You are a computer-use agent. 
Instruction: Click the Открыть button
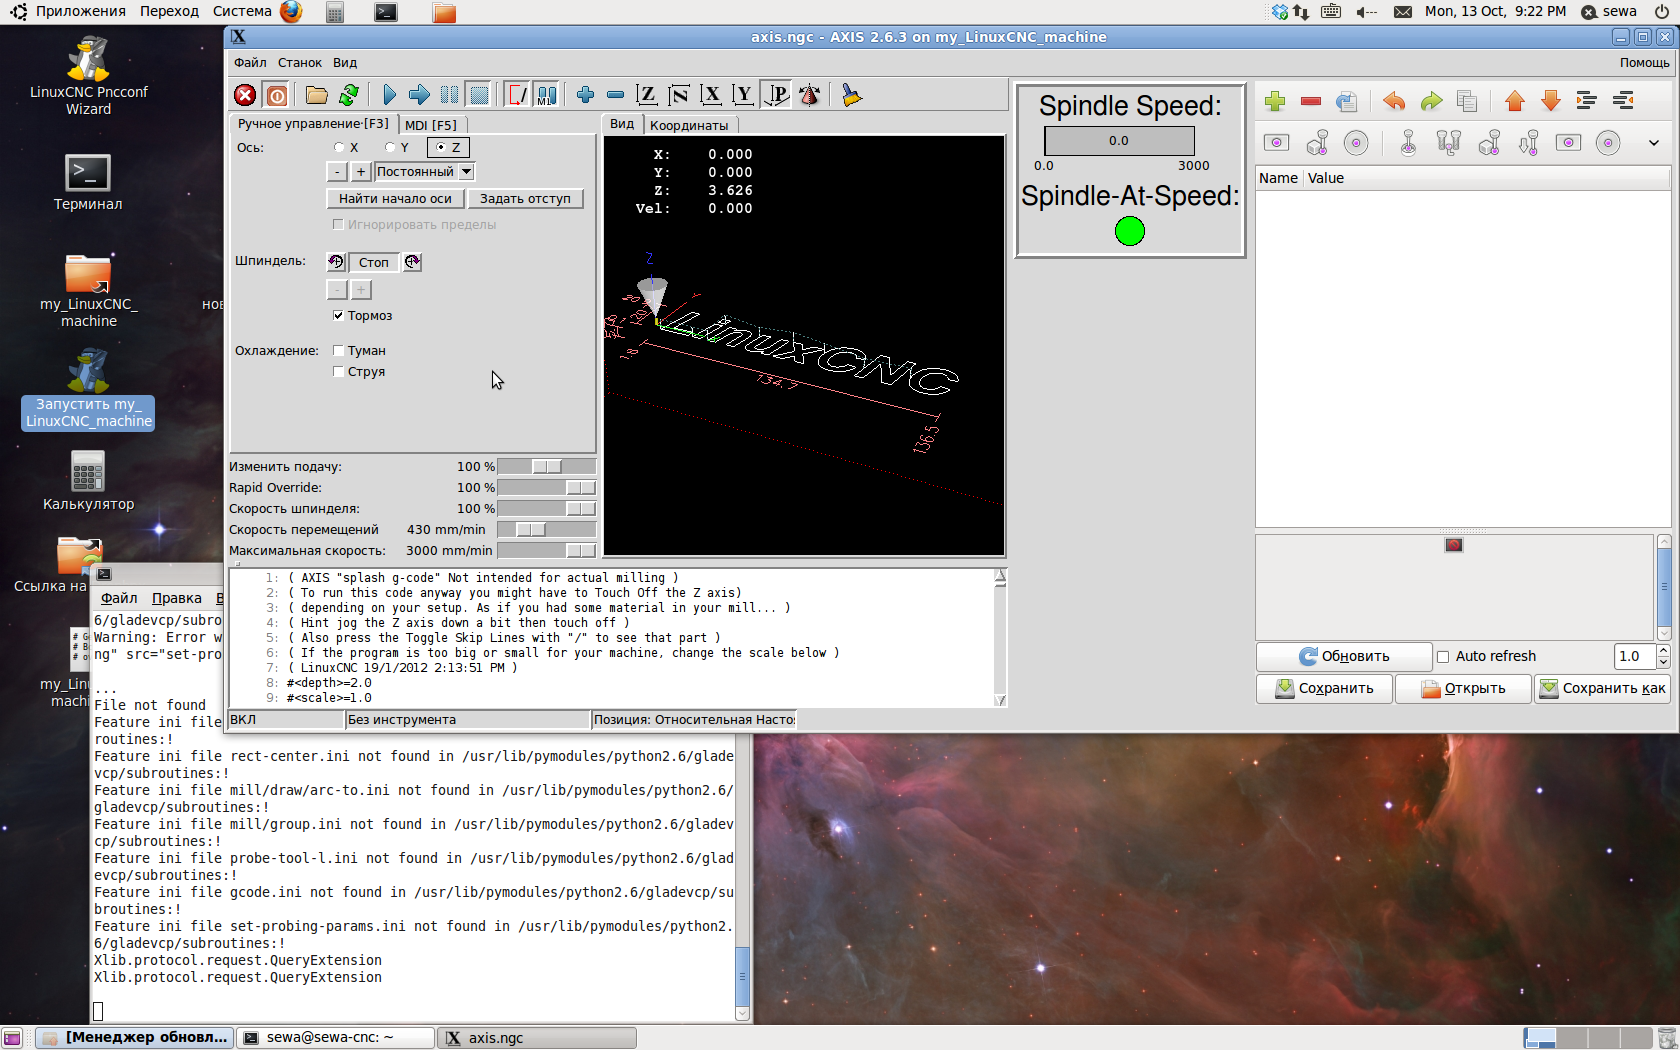click(1463, 689)
